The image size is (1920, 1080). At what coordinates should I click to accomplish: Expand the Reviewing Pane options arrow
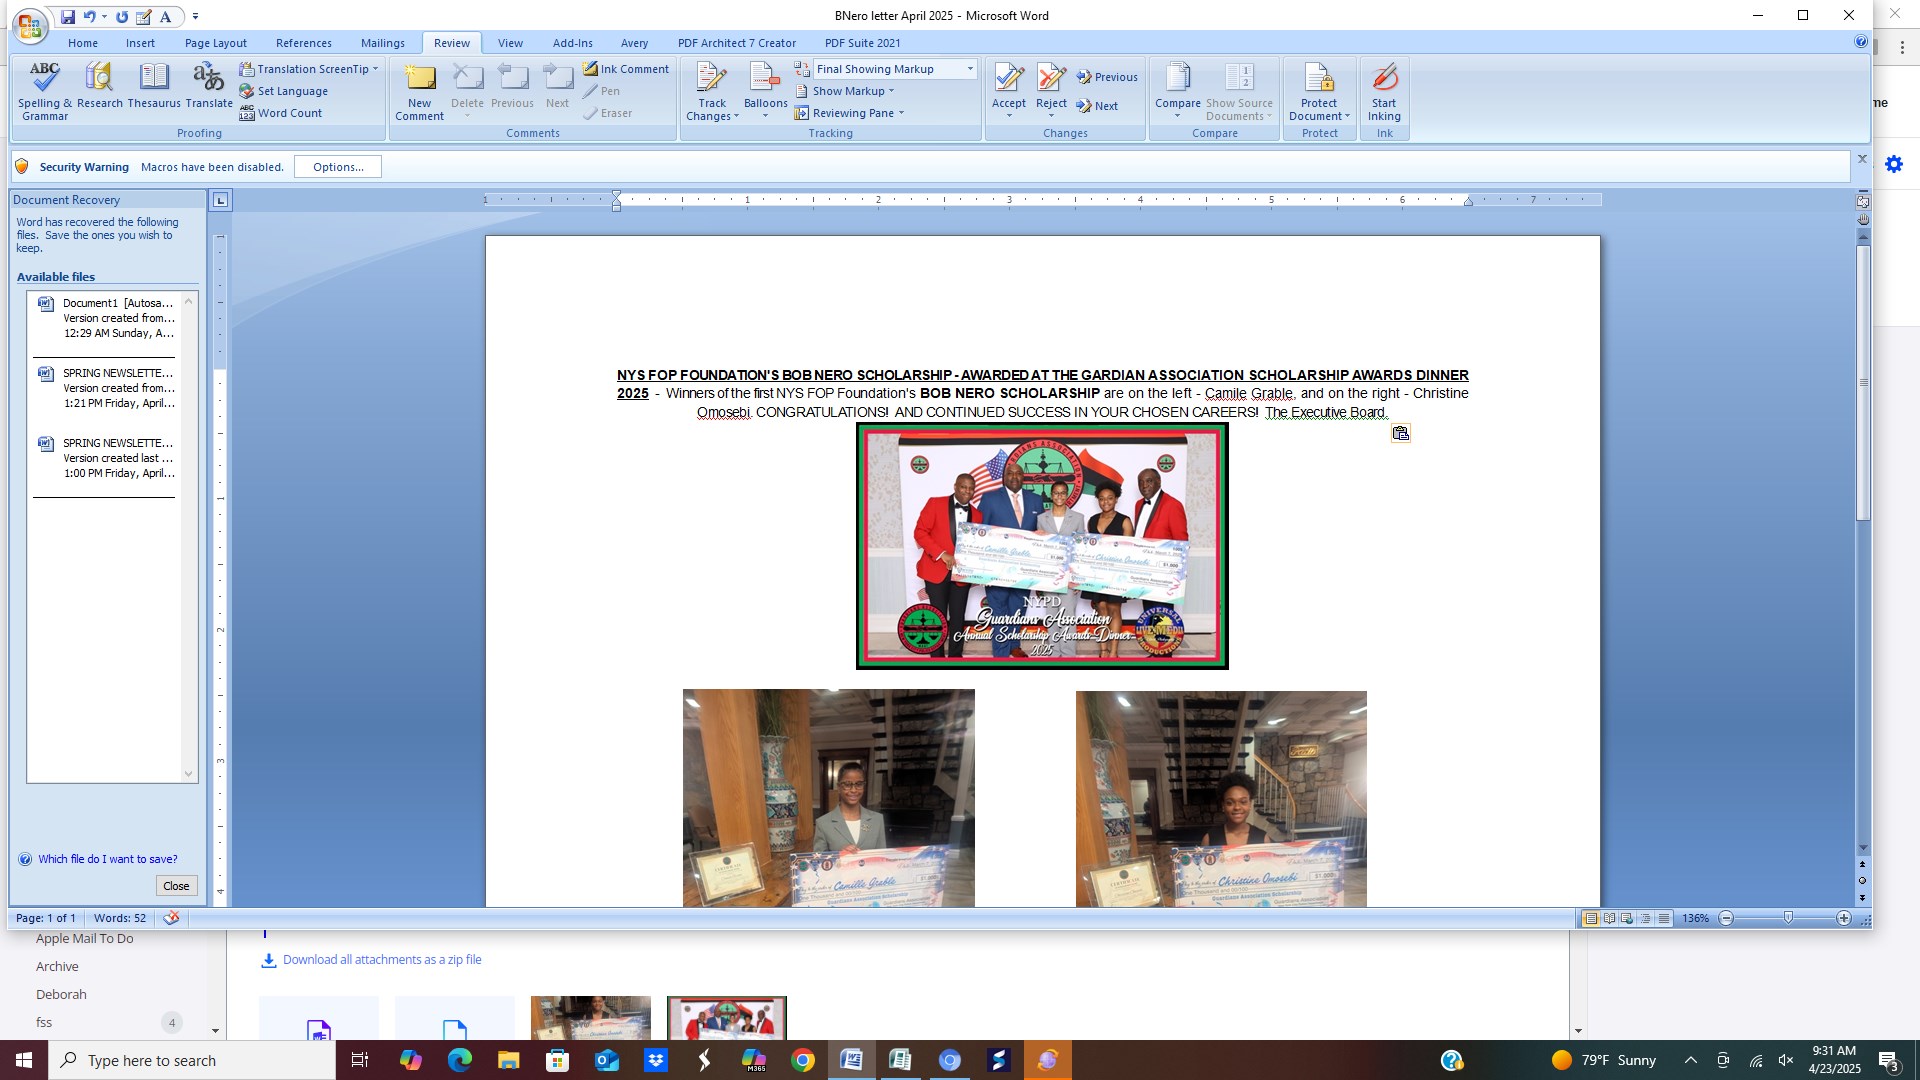coord(901,113)
